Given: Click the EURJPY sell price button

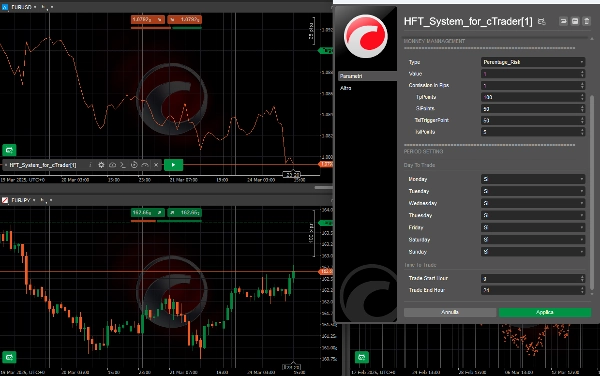Looking at the screenshot, I should pos(148,212).
